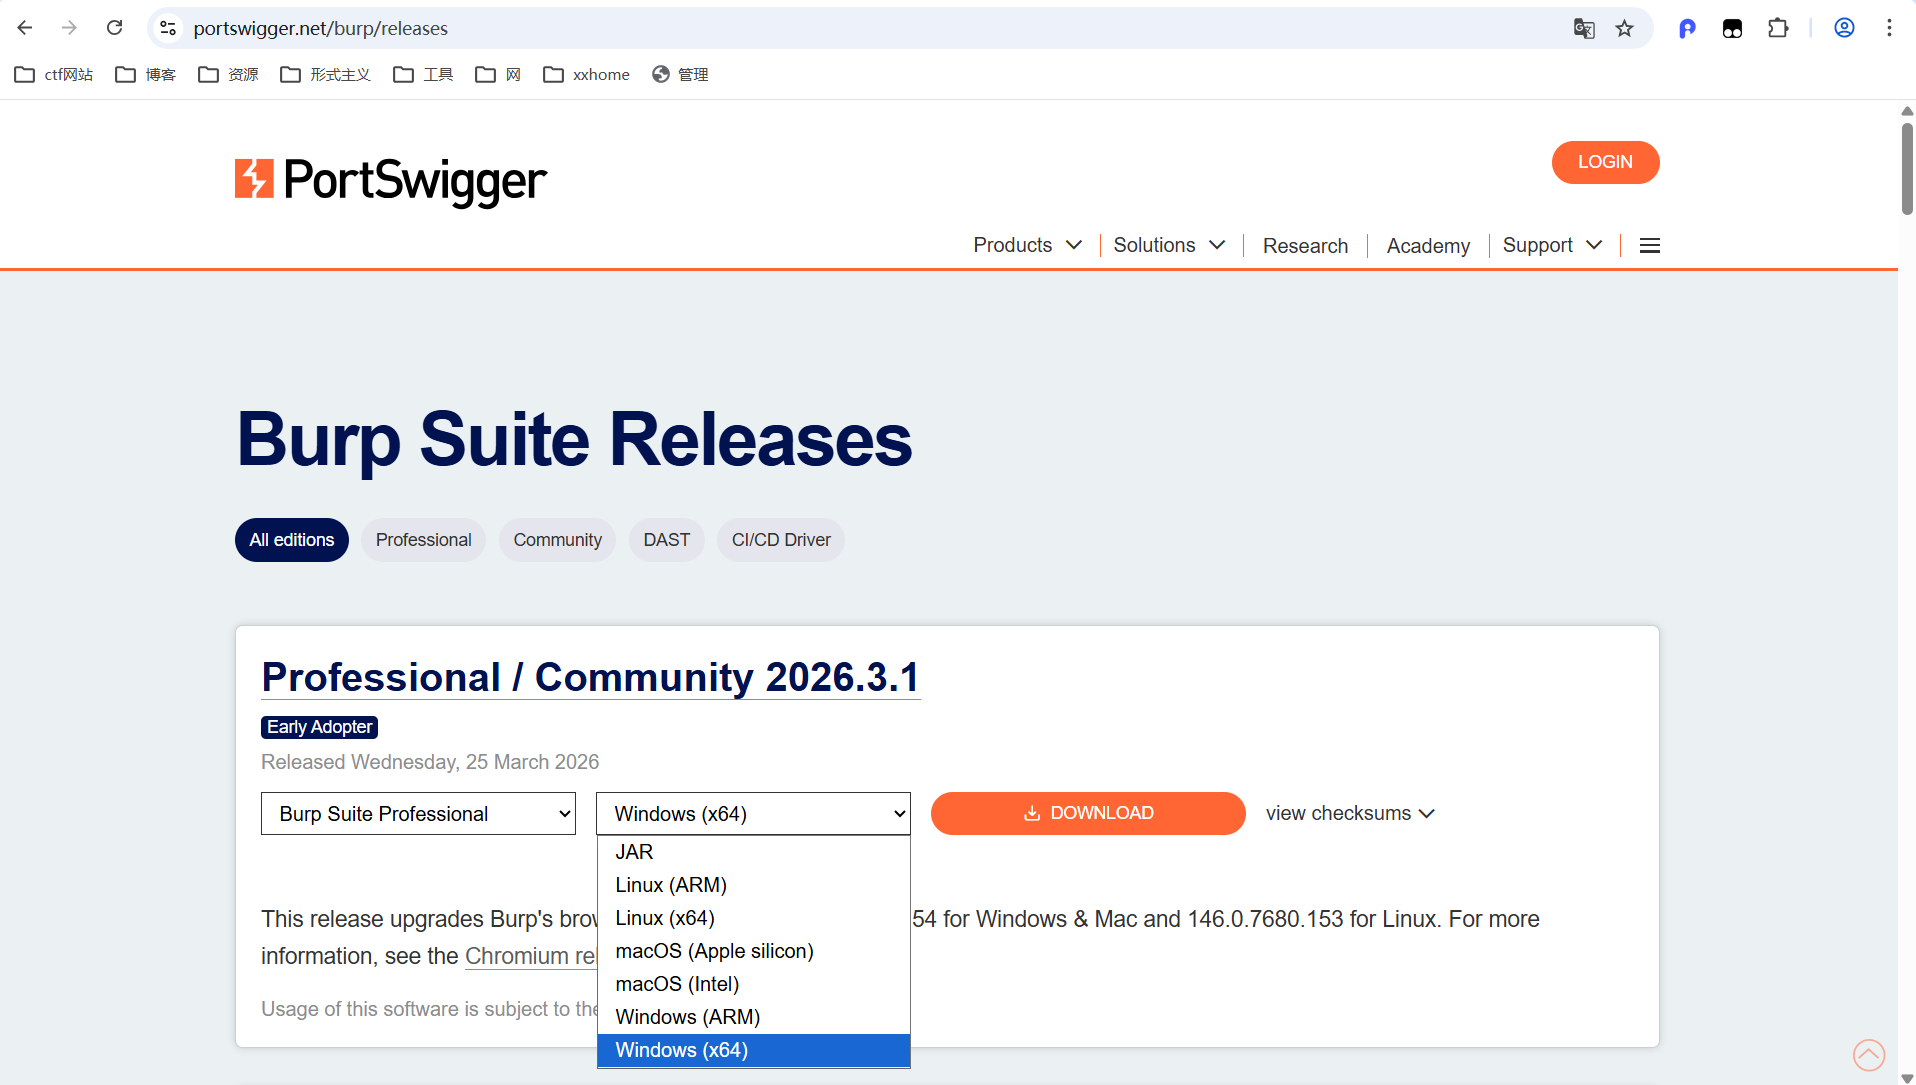Click the orange DOWNLOAD button
The image size is (1916, 1085).
point(1088,814)
